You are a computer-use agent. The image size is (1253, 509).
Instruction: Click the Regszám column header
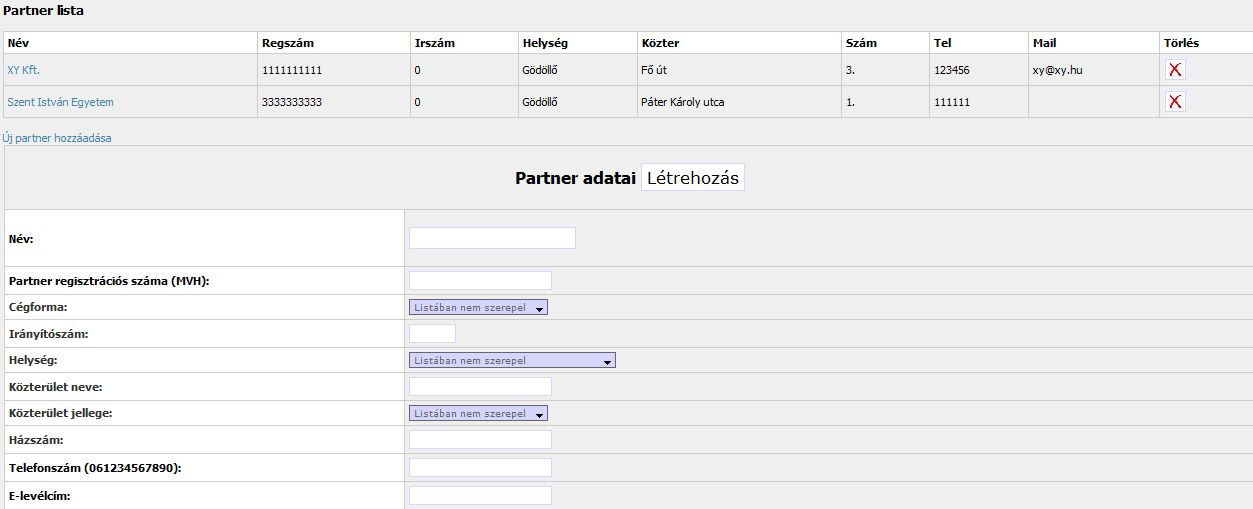(x=334, y=43)
